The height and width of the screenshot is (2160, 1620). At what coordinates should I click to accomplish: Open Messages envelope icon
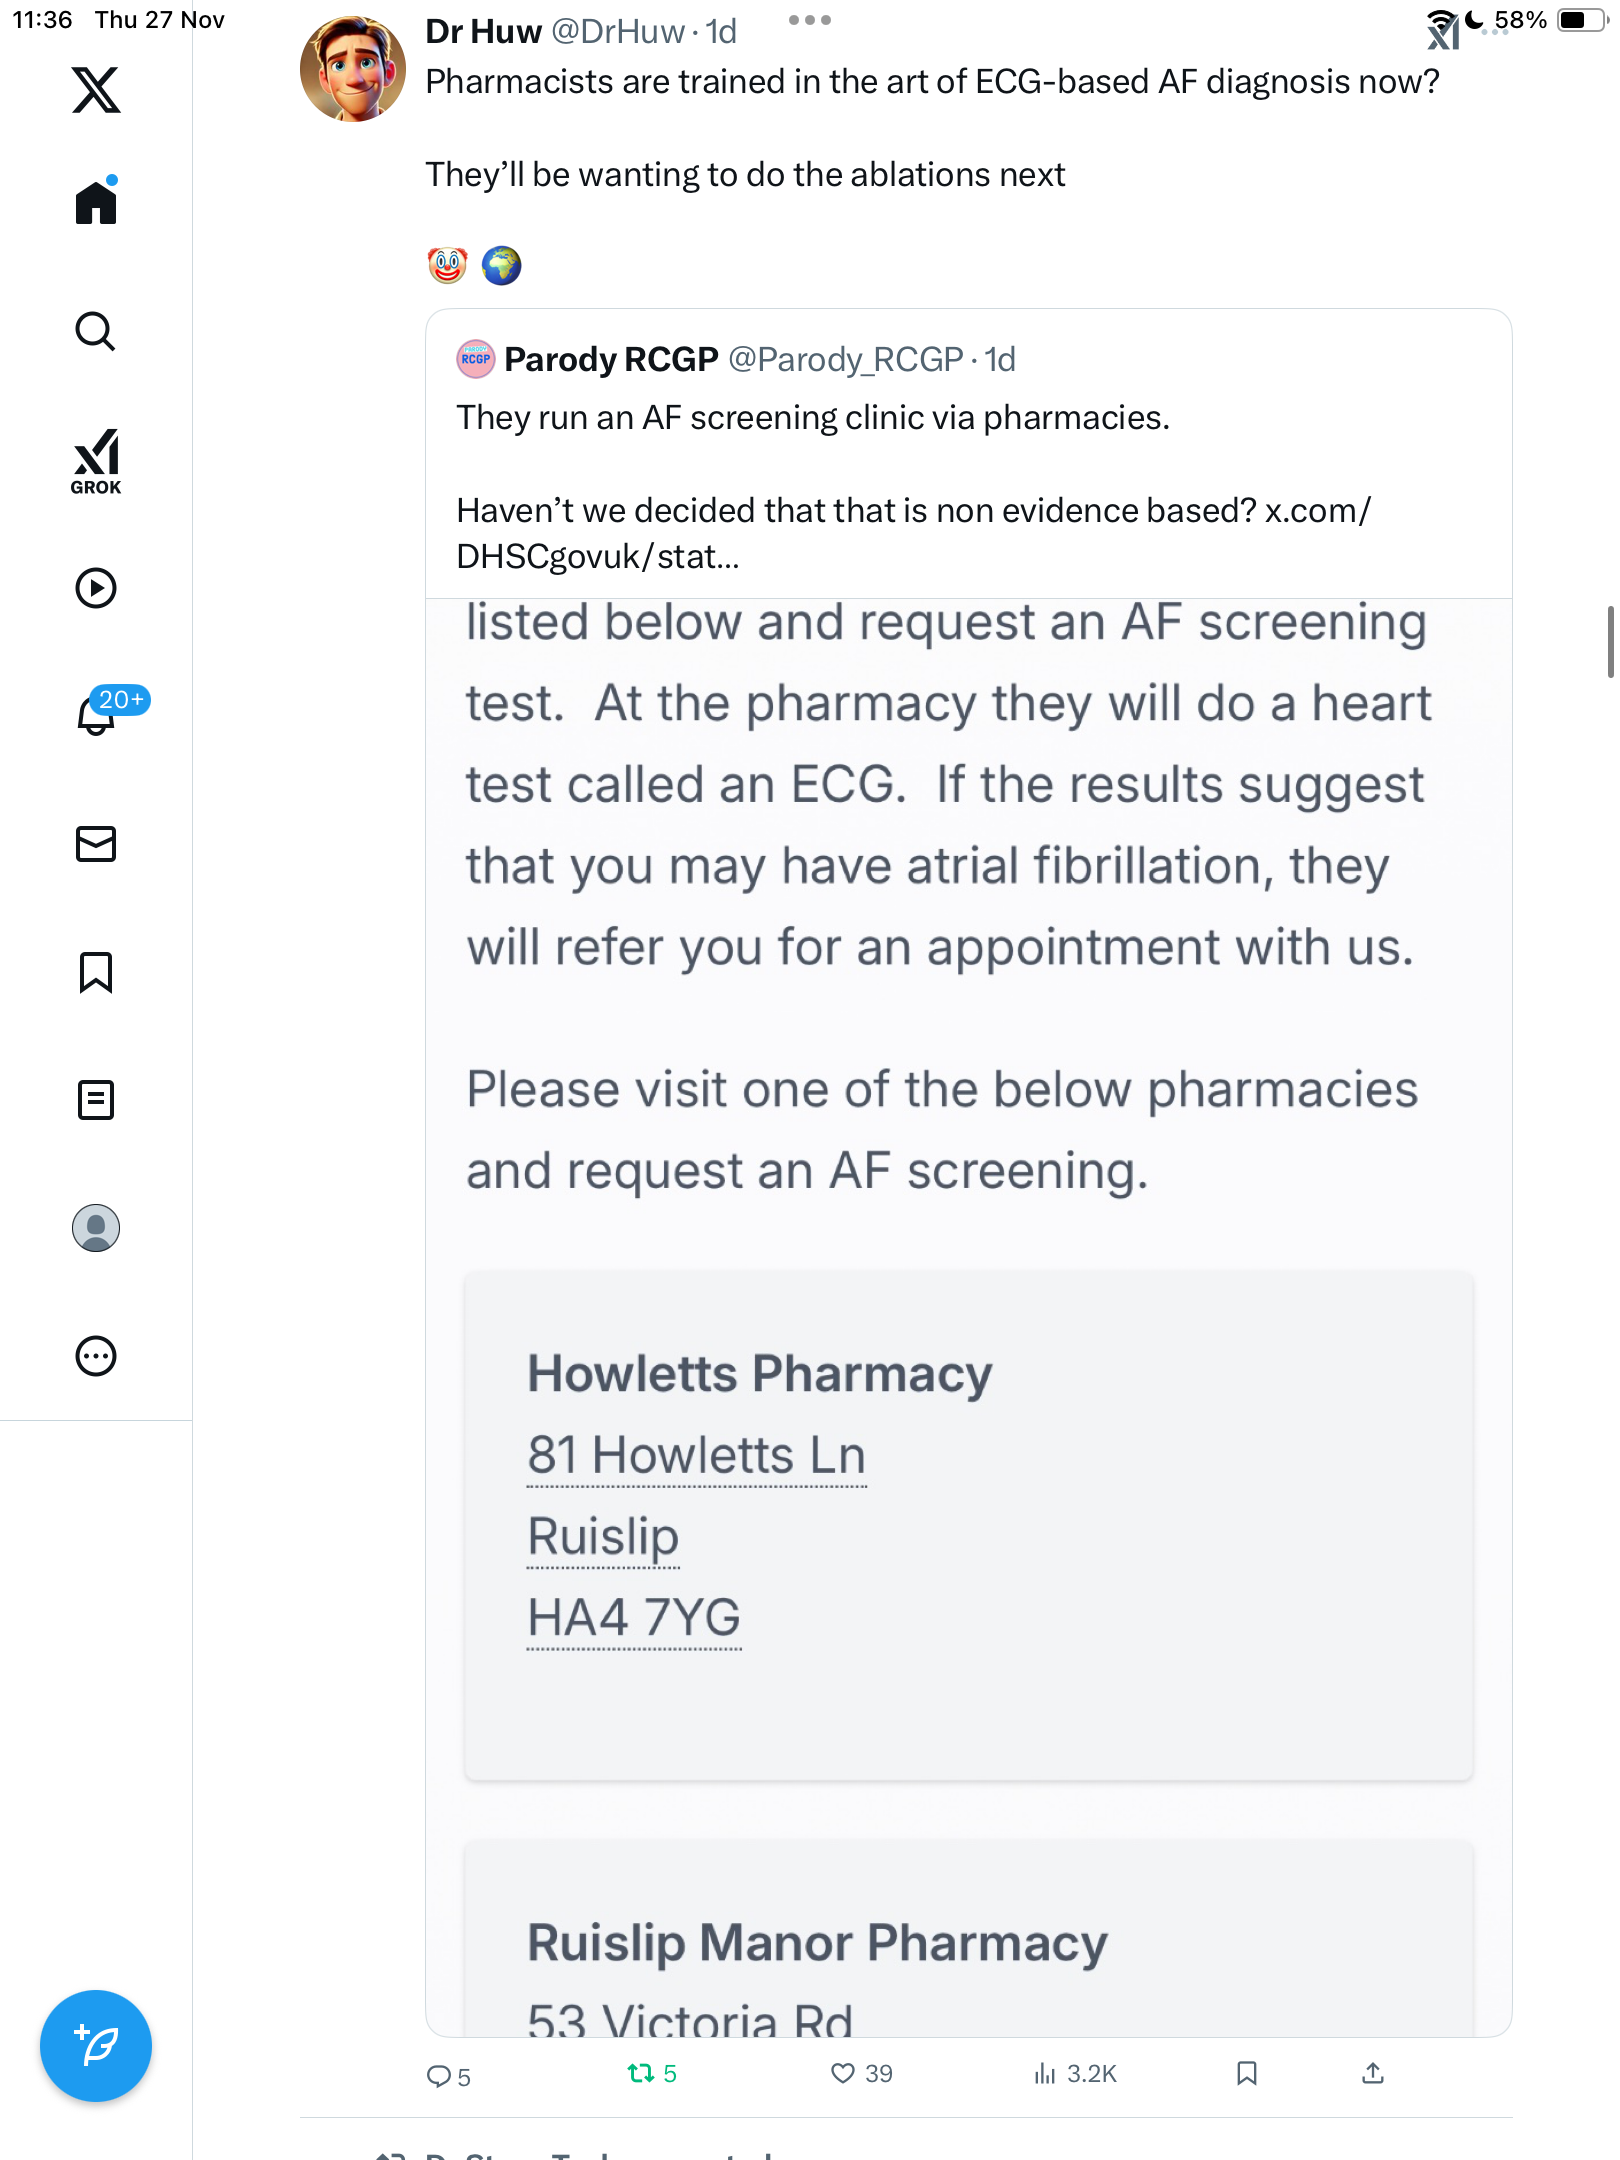(96, 844)
